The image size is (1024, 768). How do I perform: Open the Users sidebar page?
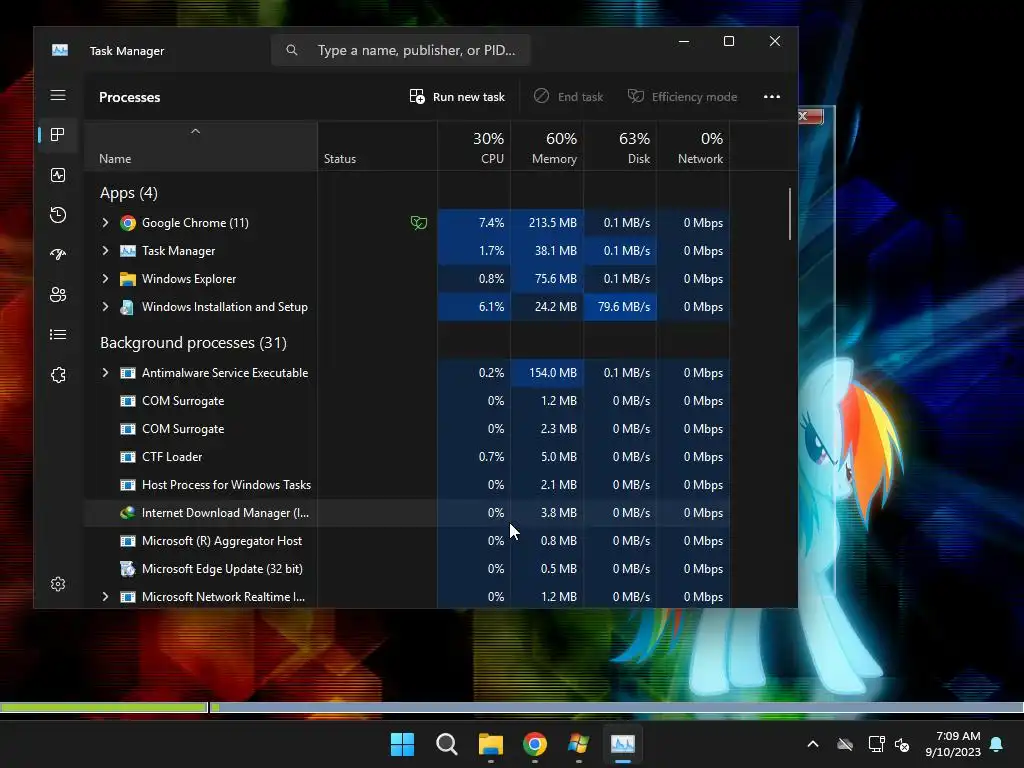(x=57, y=295)
